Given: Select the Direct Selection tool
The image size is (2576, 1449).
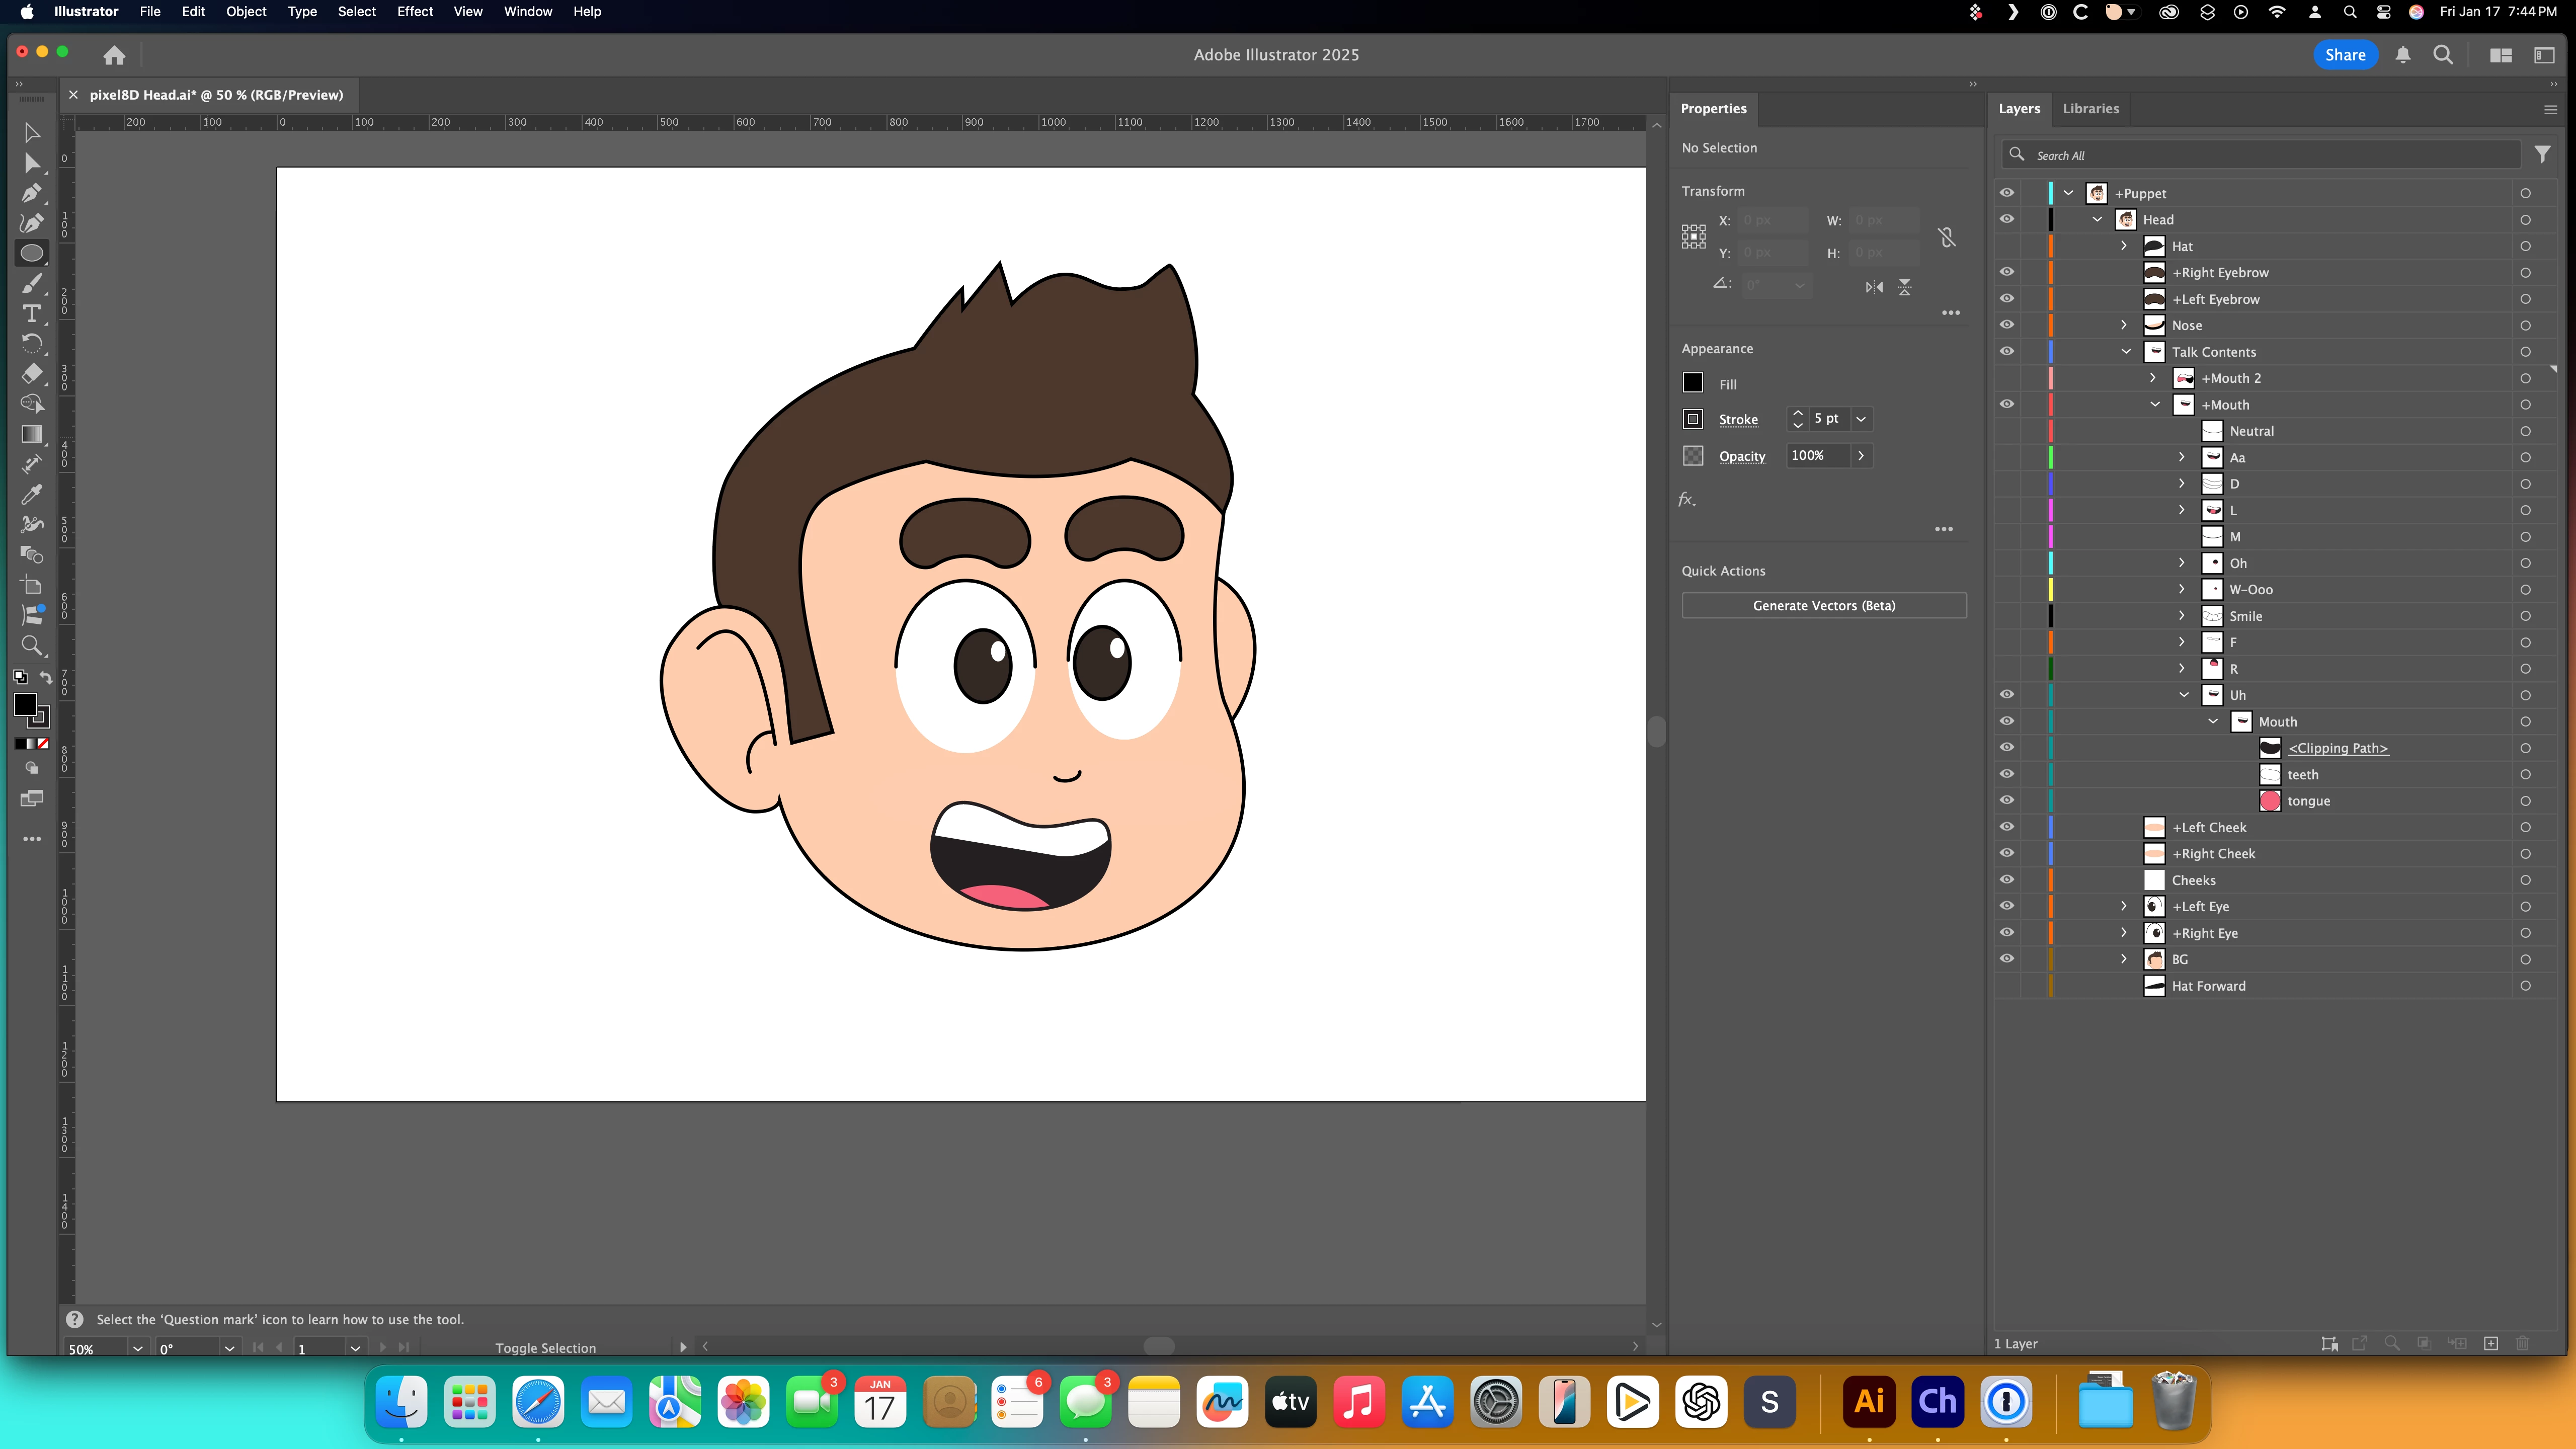Looking at the screenshot, I should point(32,163).
